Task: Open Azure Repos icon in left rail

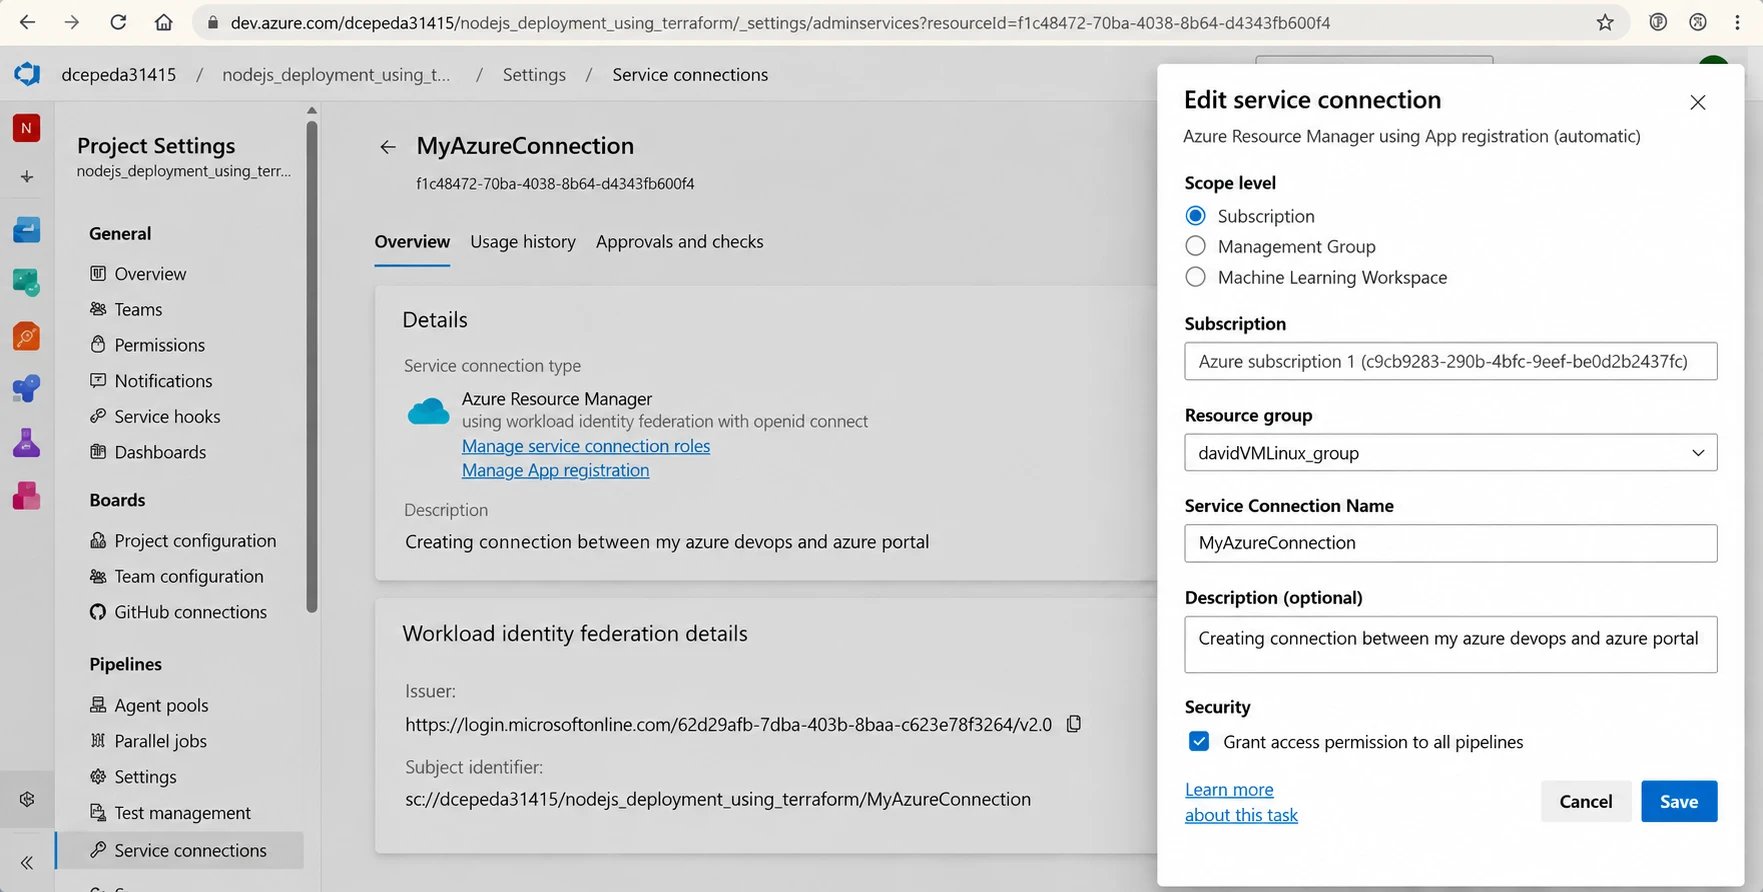Action: tap(27, 283)
